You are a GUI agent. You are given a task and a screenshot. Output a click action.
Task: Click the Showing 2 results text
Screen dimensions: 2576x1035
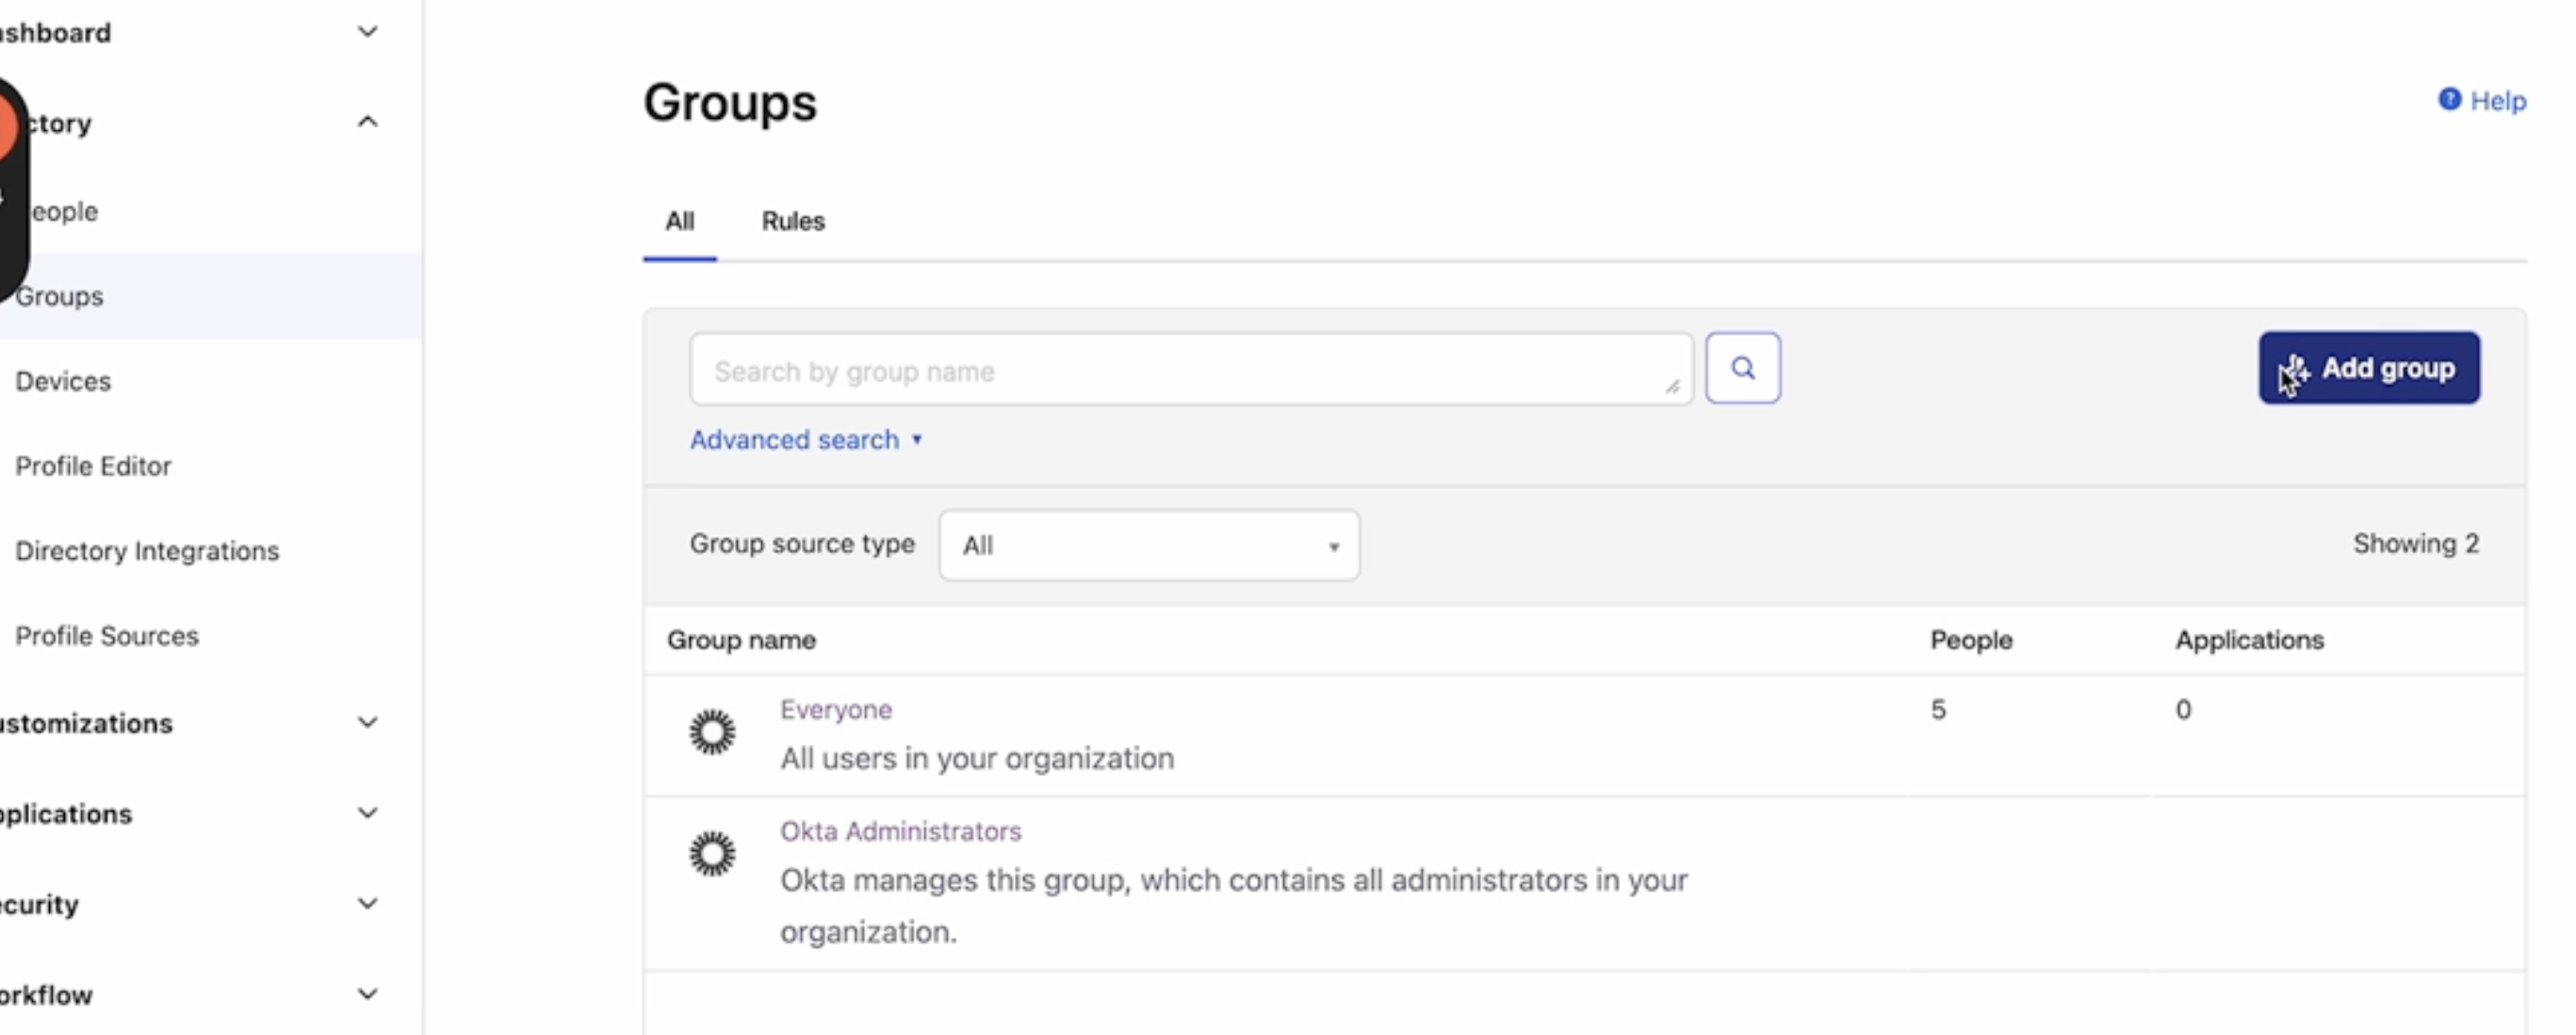(x=2416, y=544)
